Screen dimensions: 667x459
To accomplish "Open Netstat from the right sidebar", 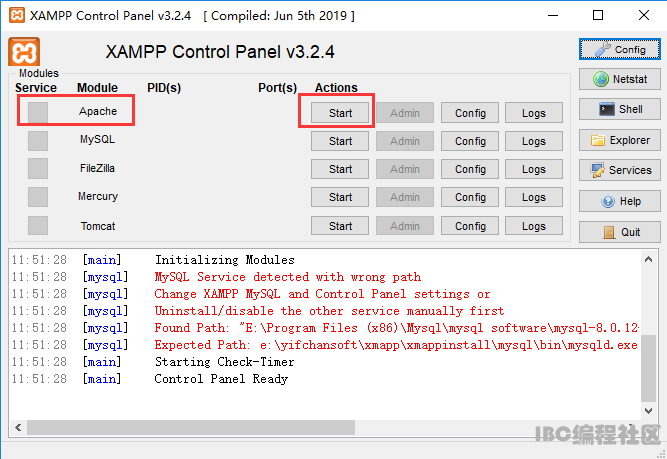I will coord(620,79).
